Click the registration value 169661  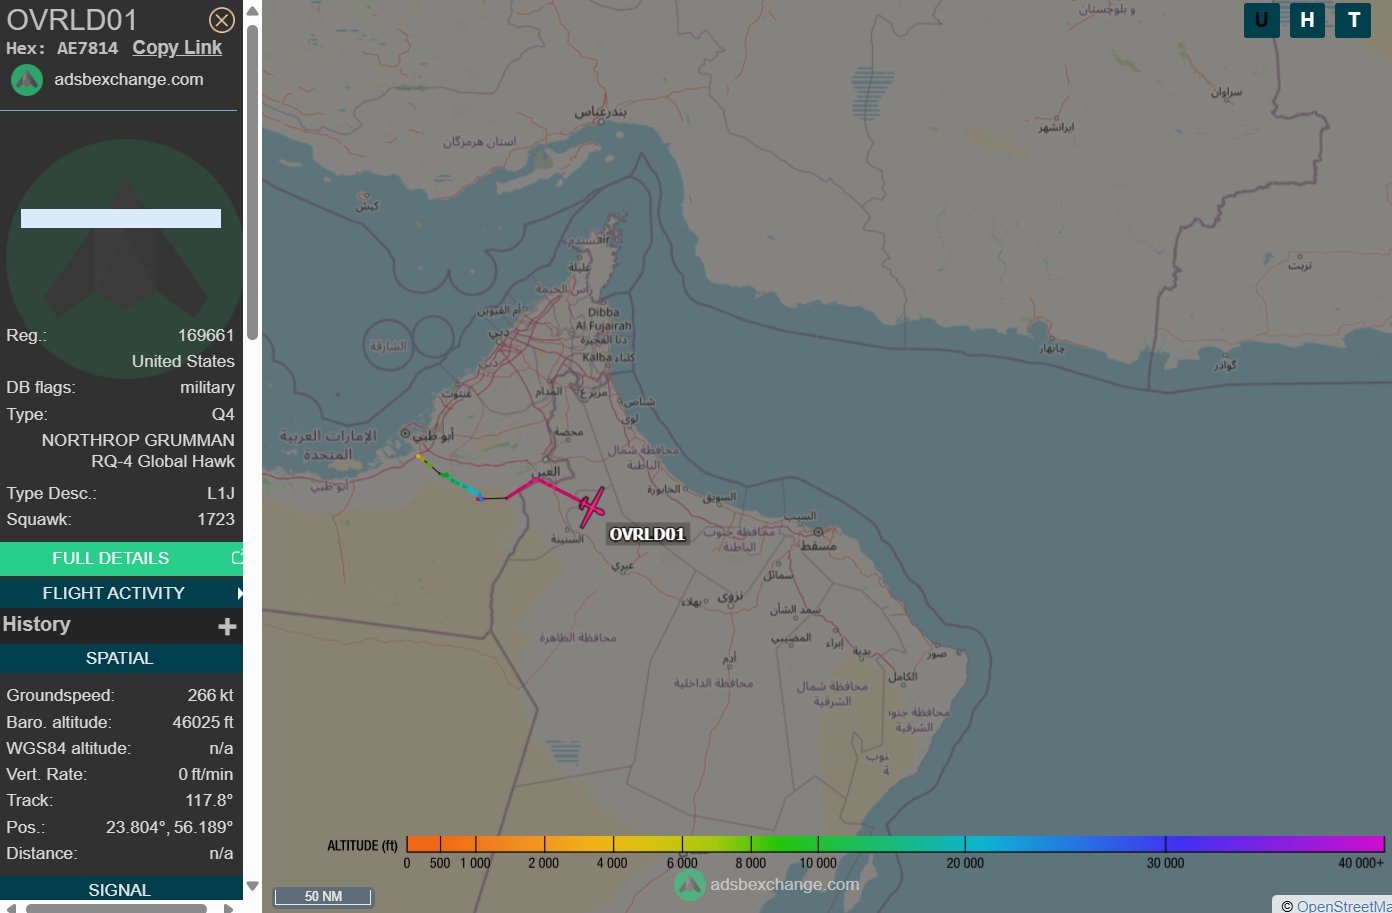click(x=206, y=335)
